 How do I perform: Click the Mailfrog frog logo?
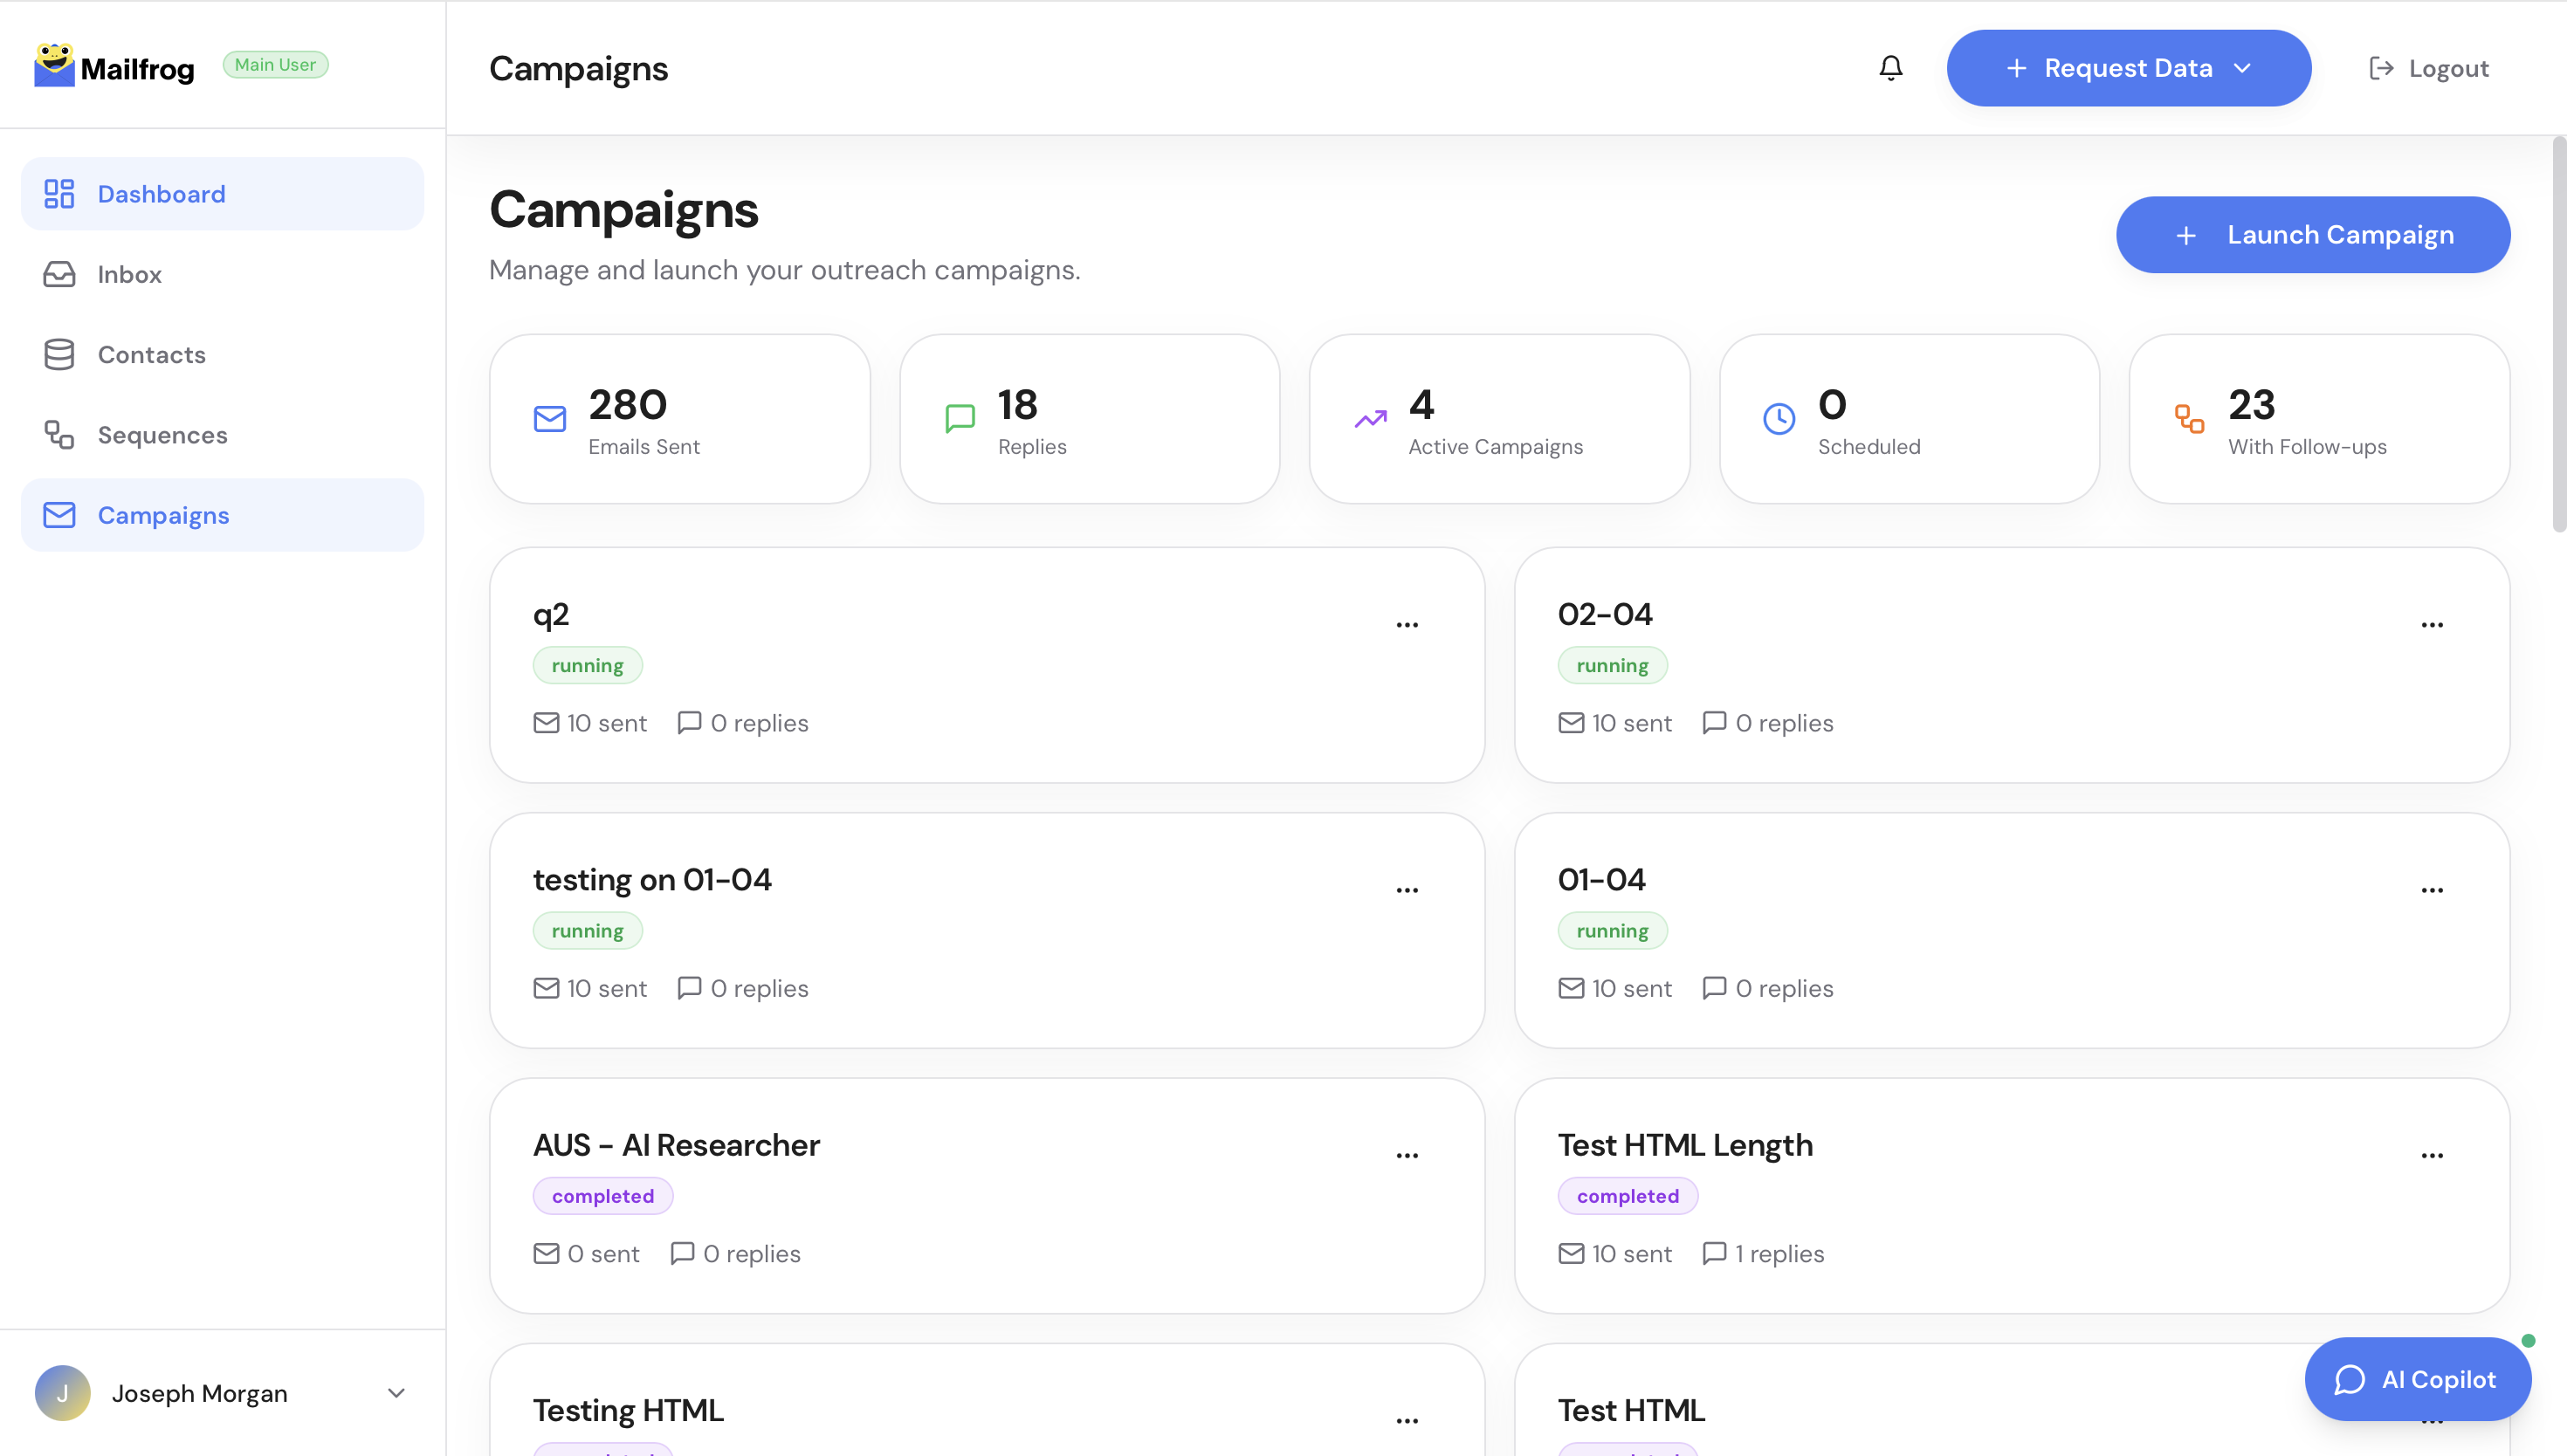(54, 66)
